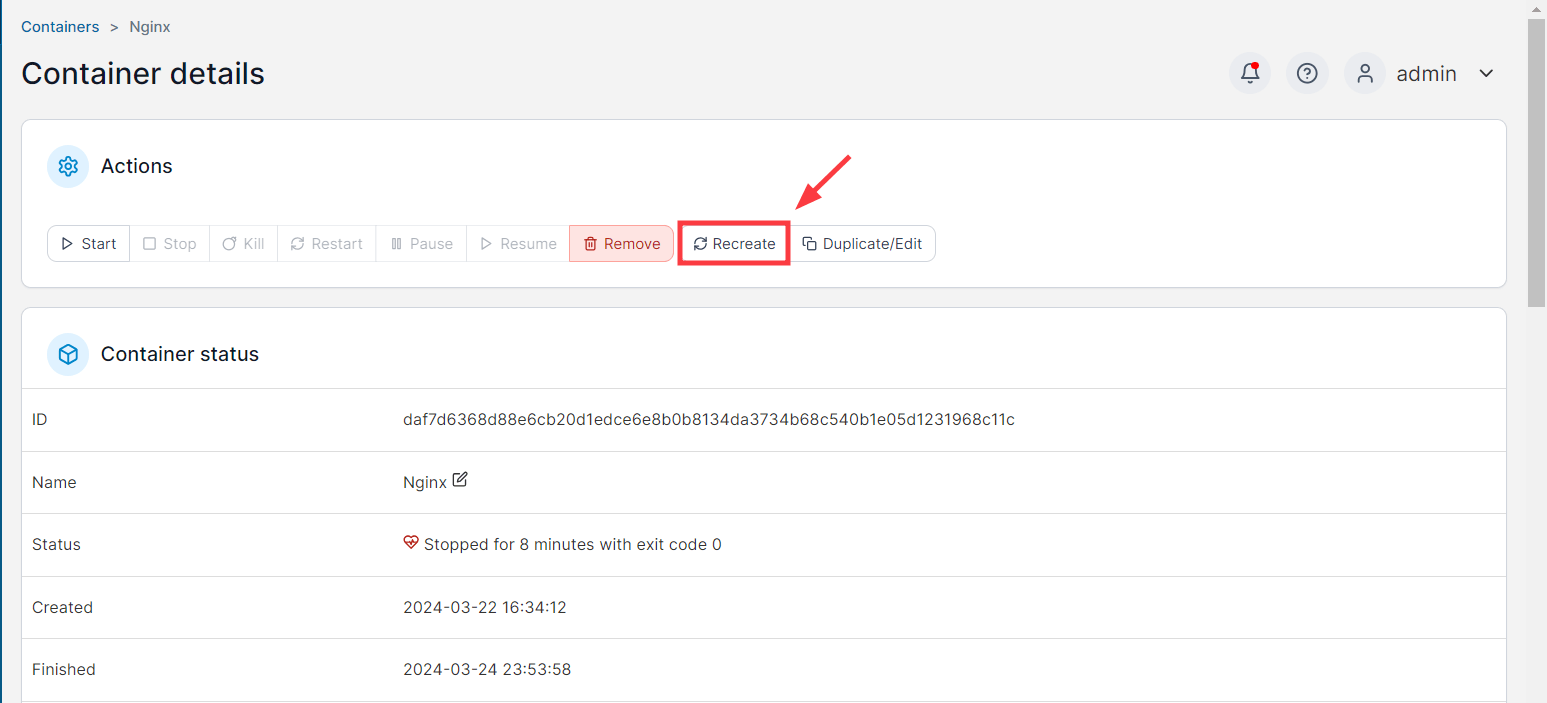
Task: Click the container ID hash text
Action: pos(708,419)
